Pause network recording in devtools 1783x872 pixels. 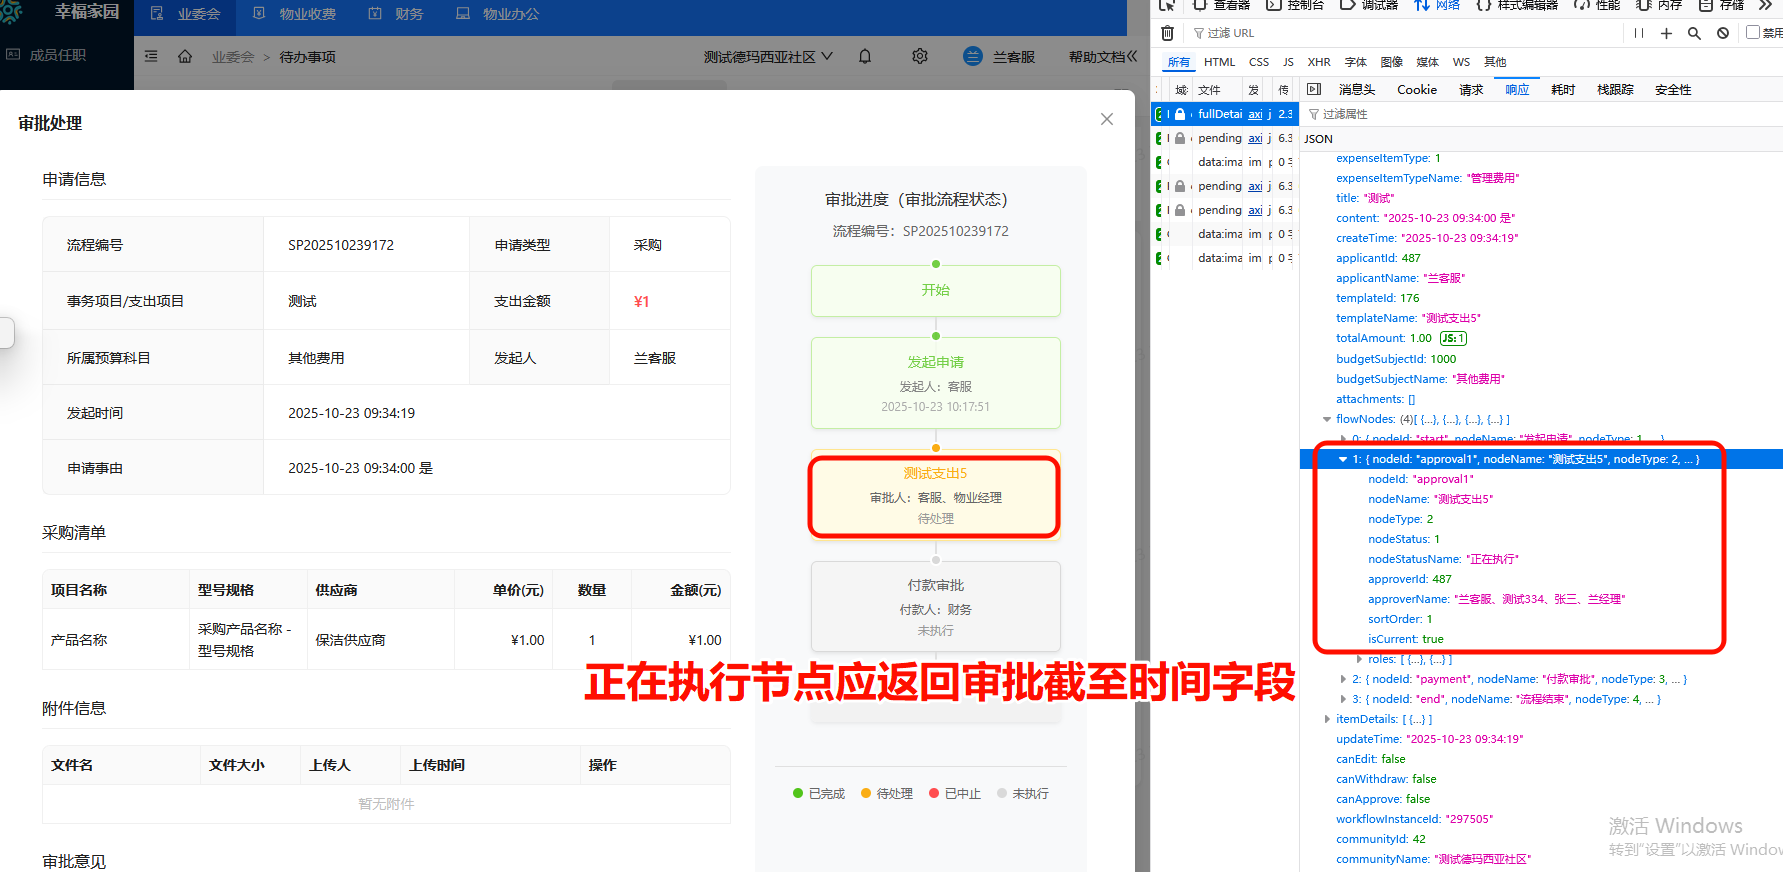(x=1639, y=33)
